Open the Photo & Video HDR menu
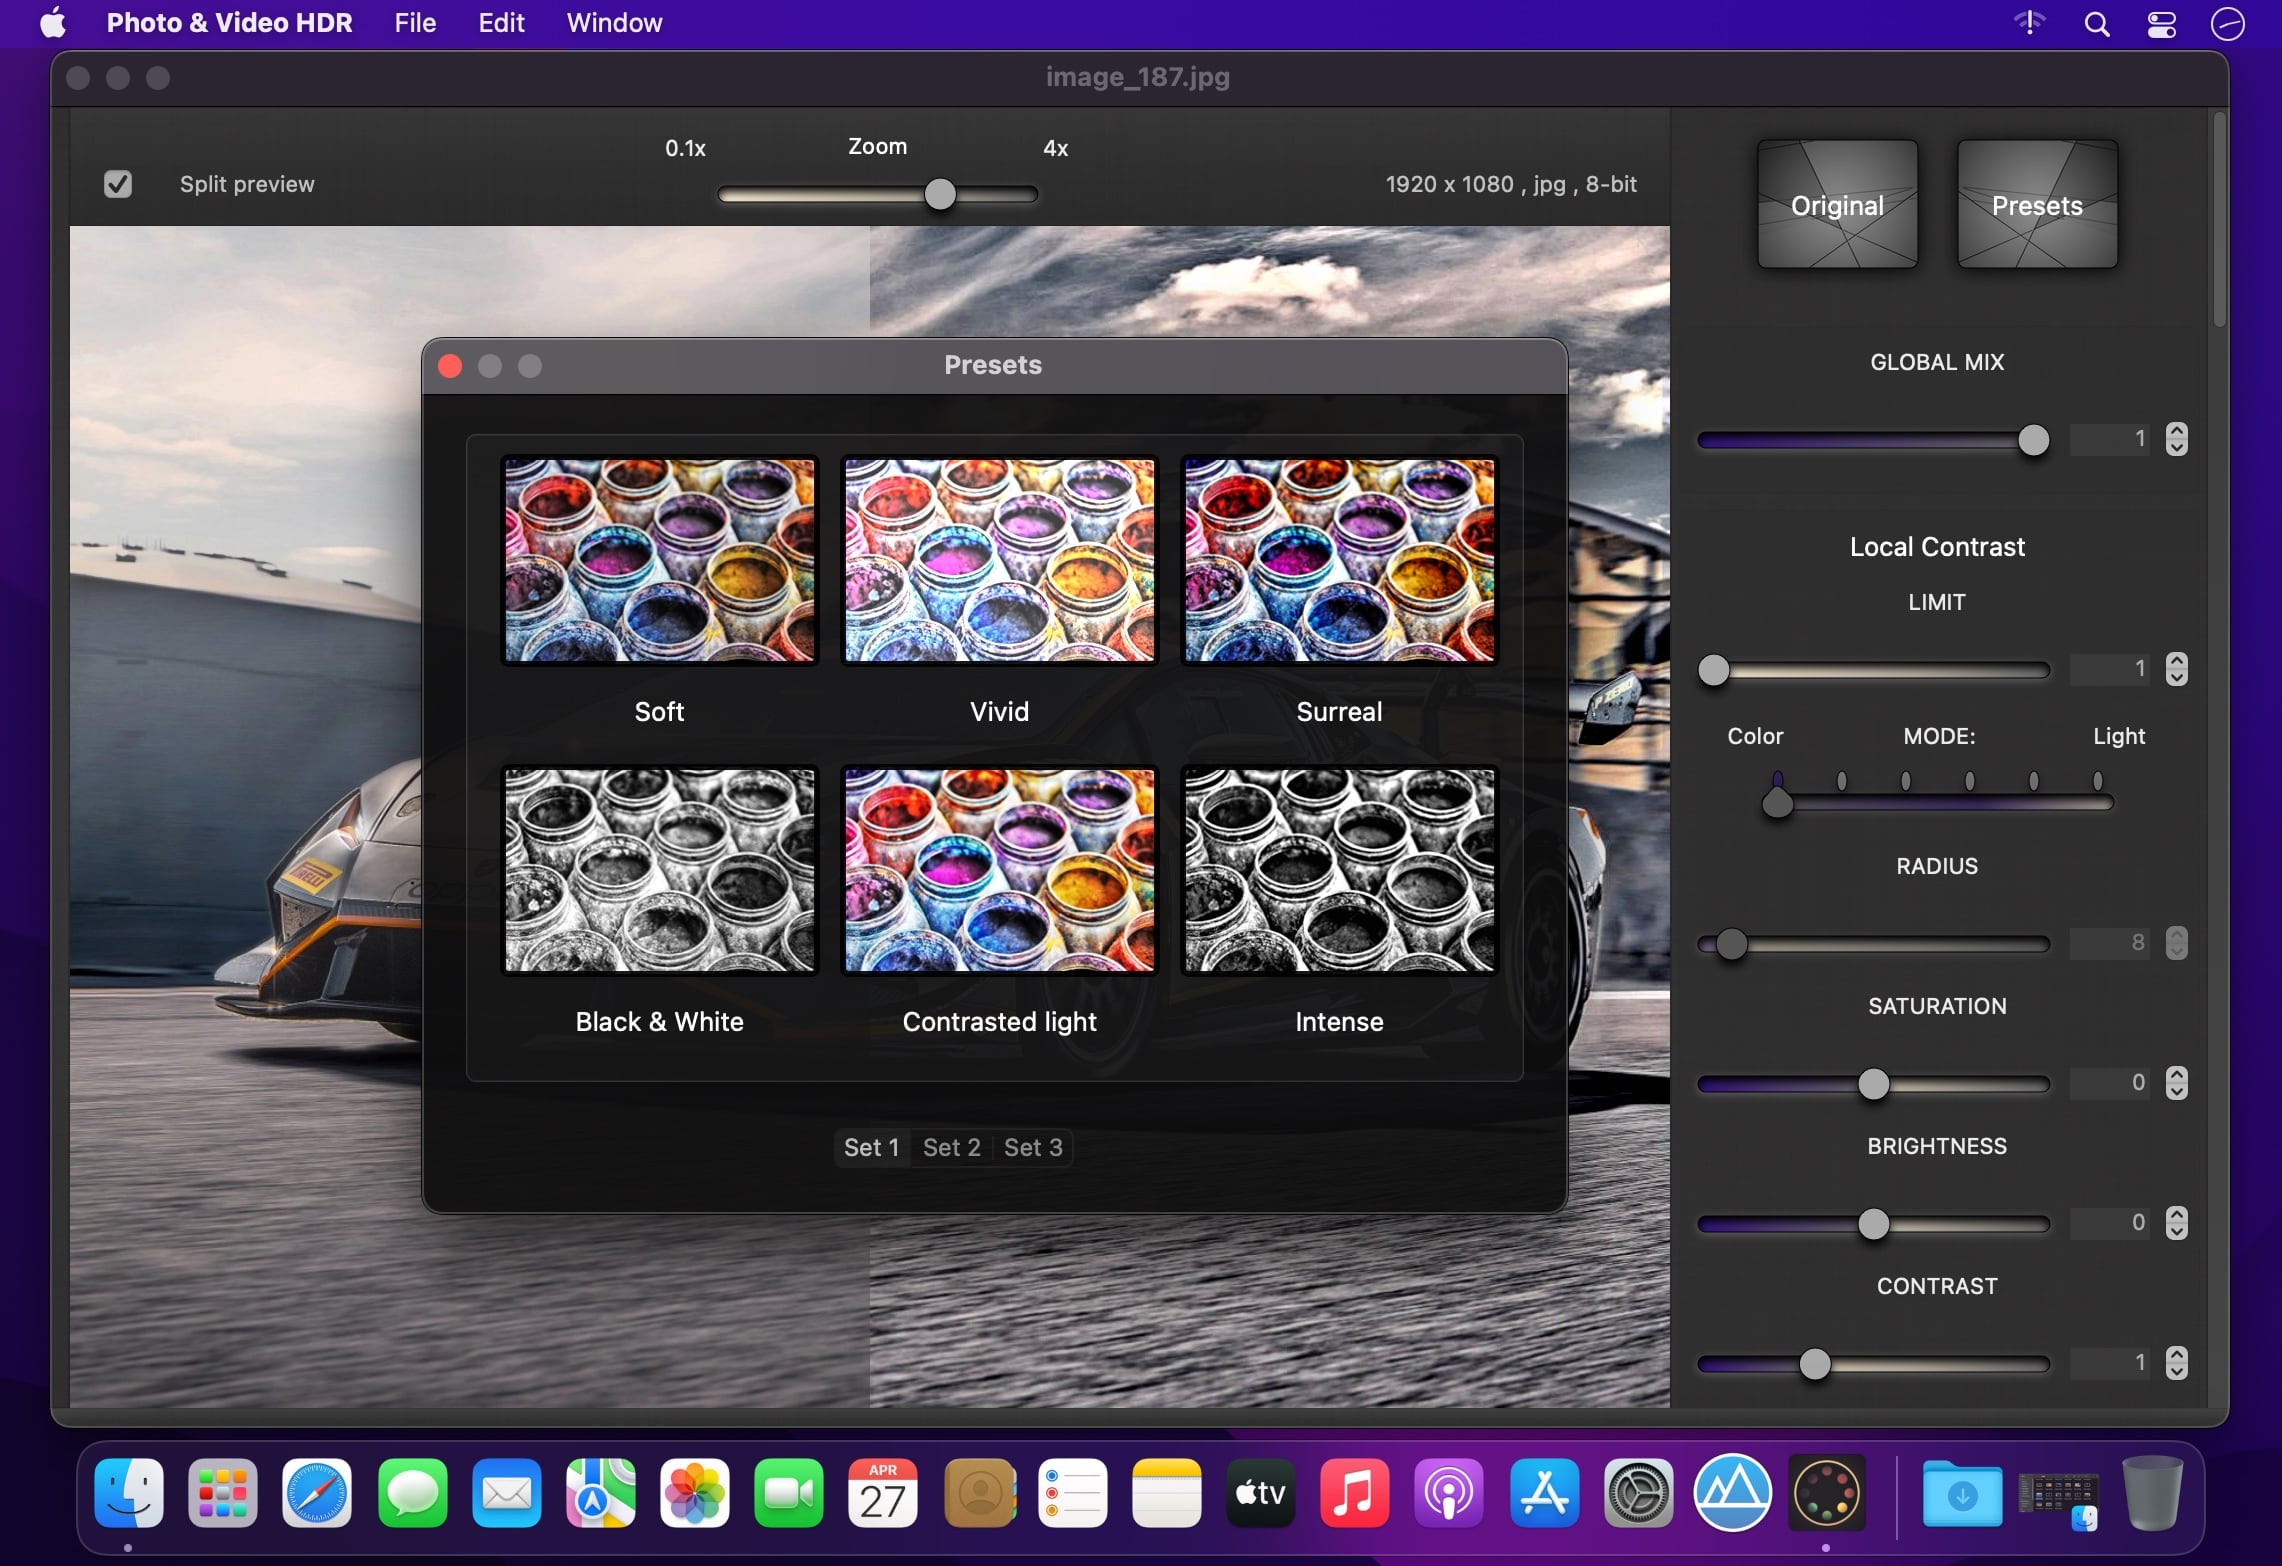Viewport: 2282px width, 1566px height. coord(229,23)
